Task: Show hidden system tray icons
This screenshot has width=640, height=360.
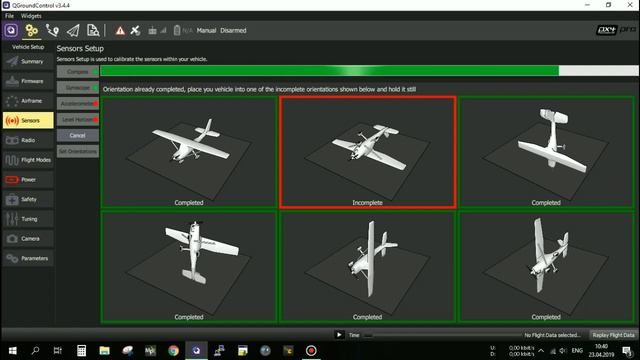Action: [x=541, y=351]
